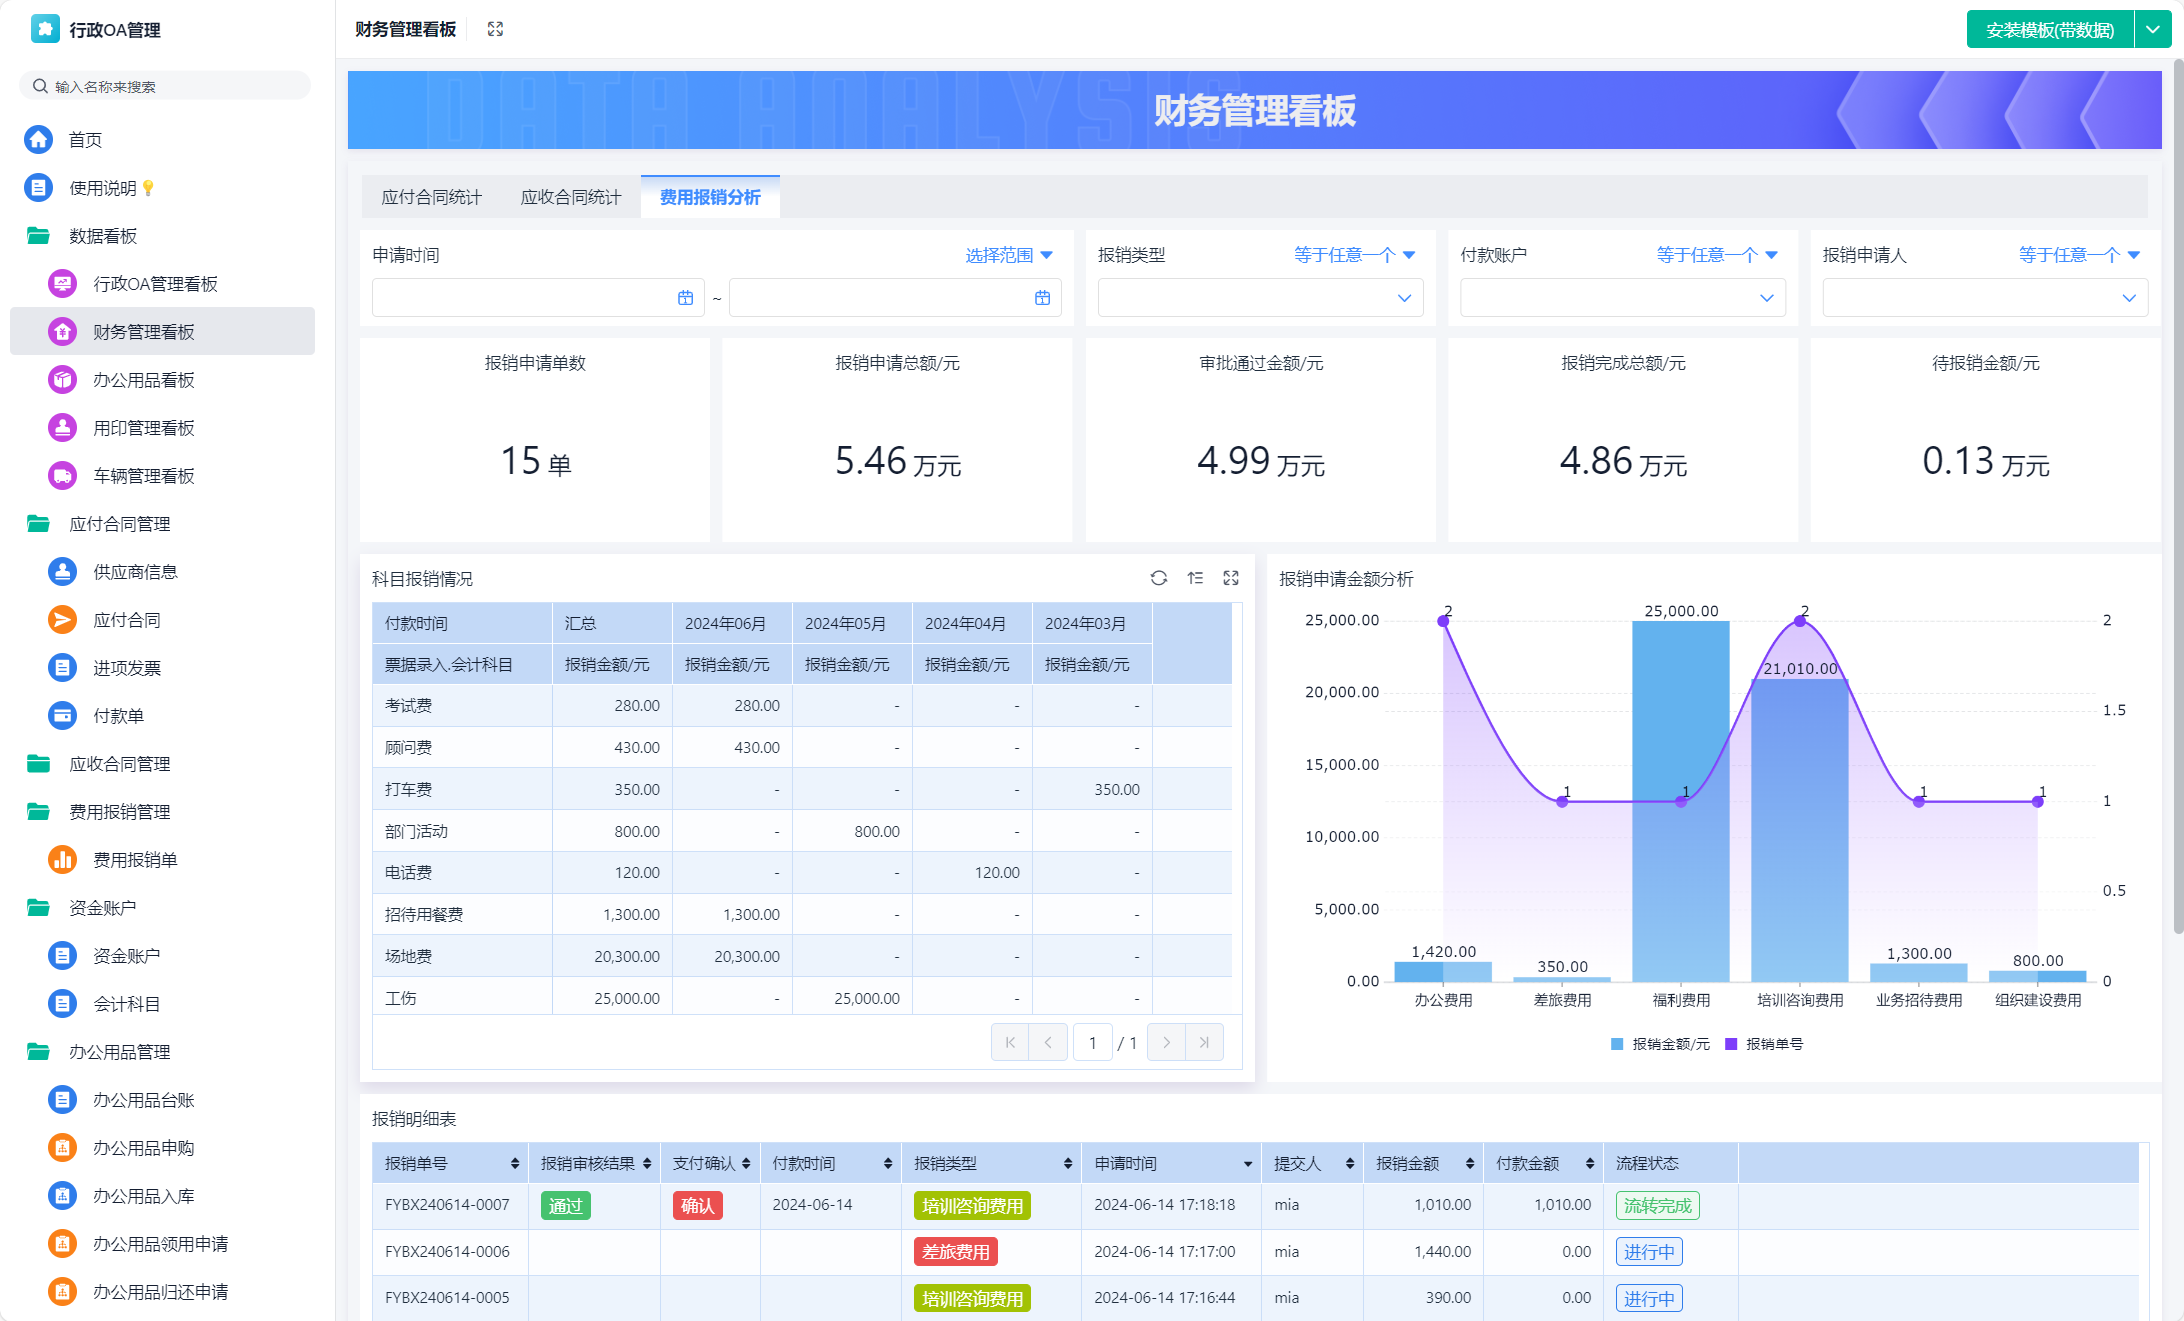Viewport: 2184px width, 1321px height.
Task: Open the start date calendar picker
Action: click(x=685, y=298)
